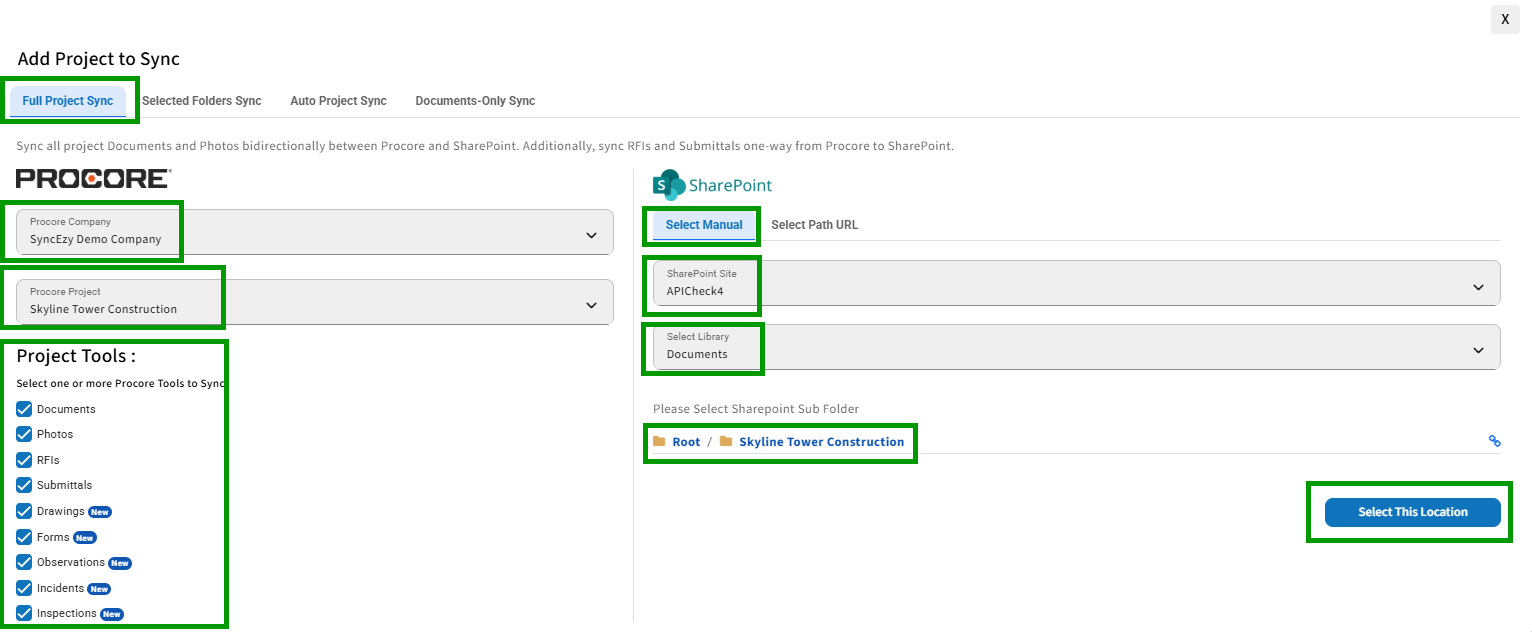Uncheck the Incidents checkbox

[x=24, y=588]
